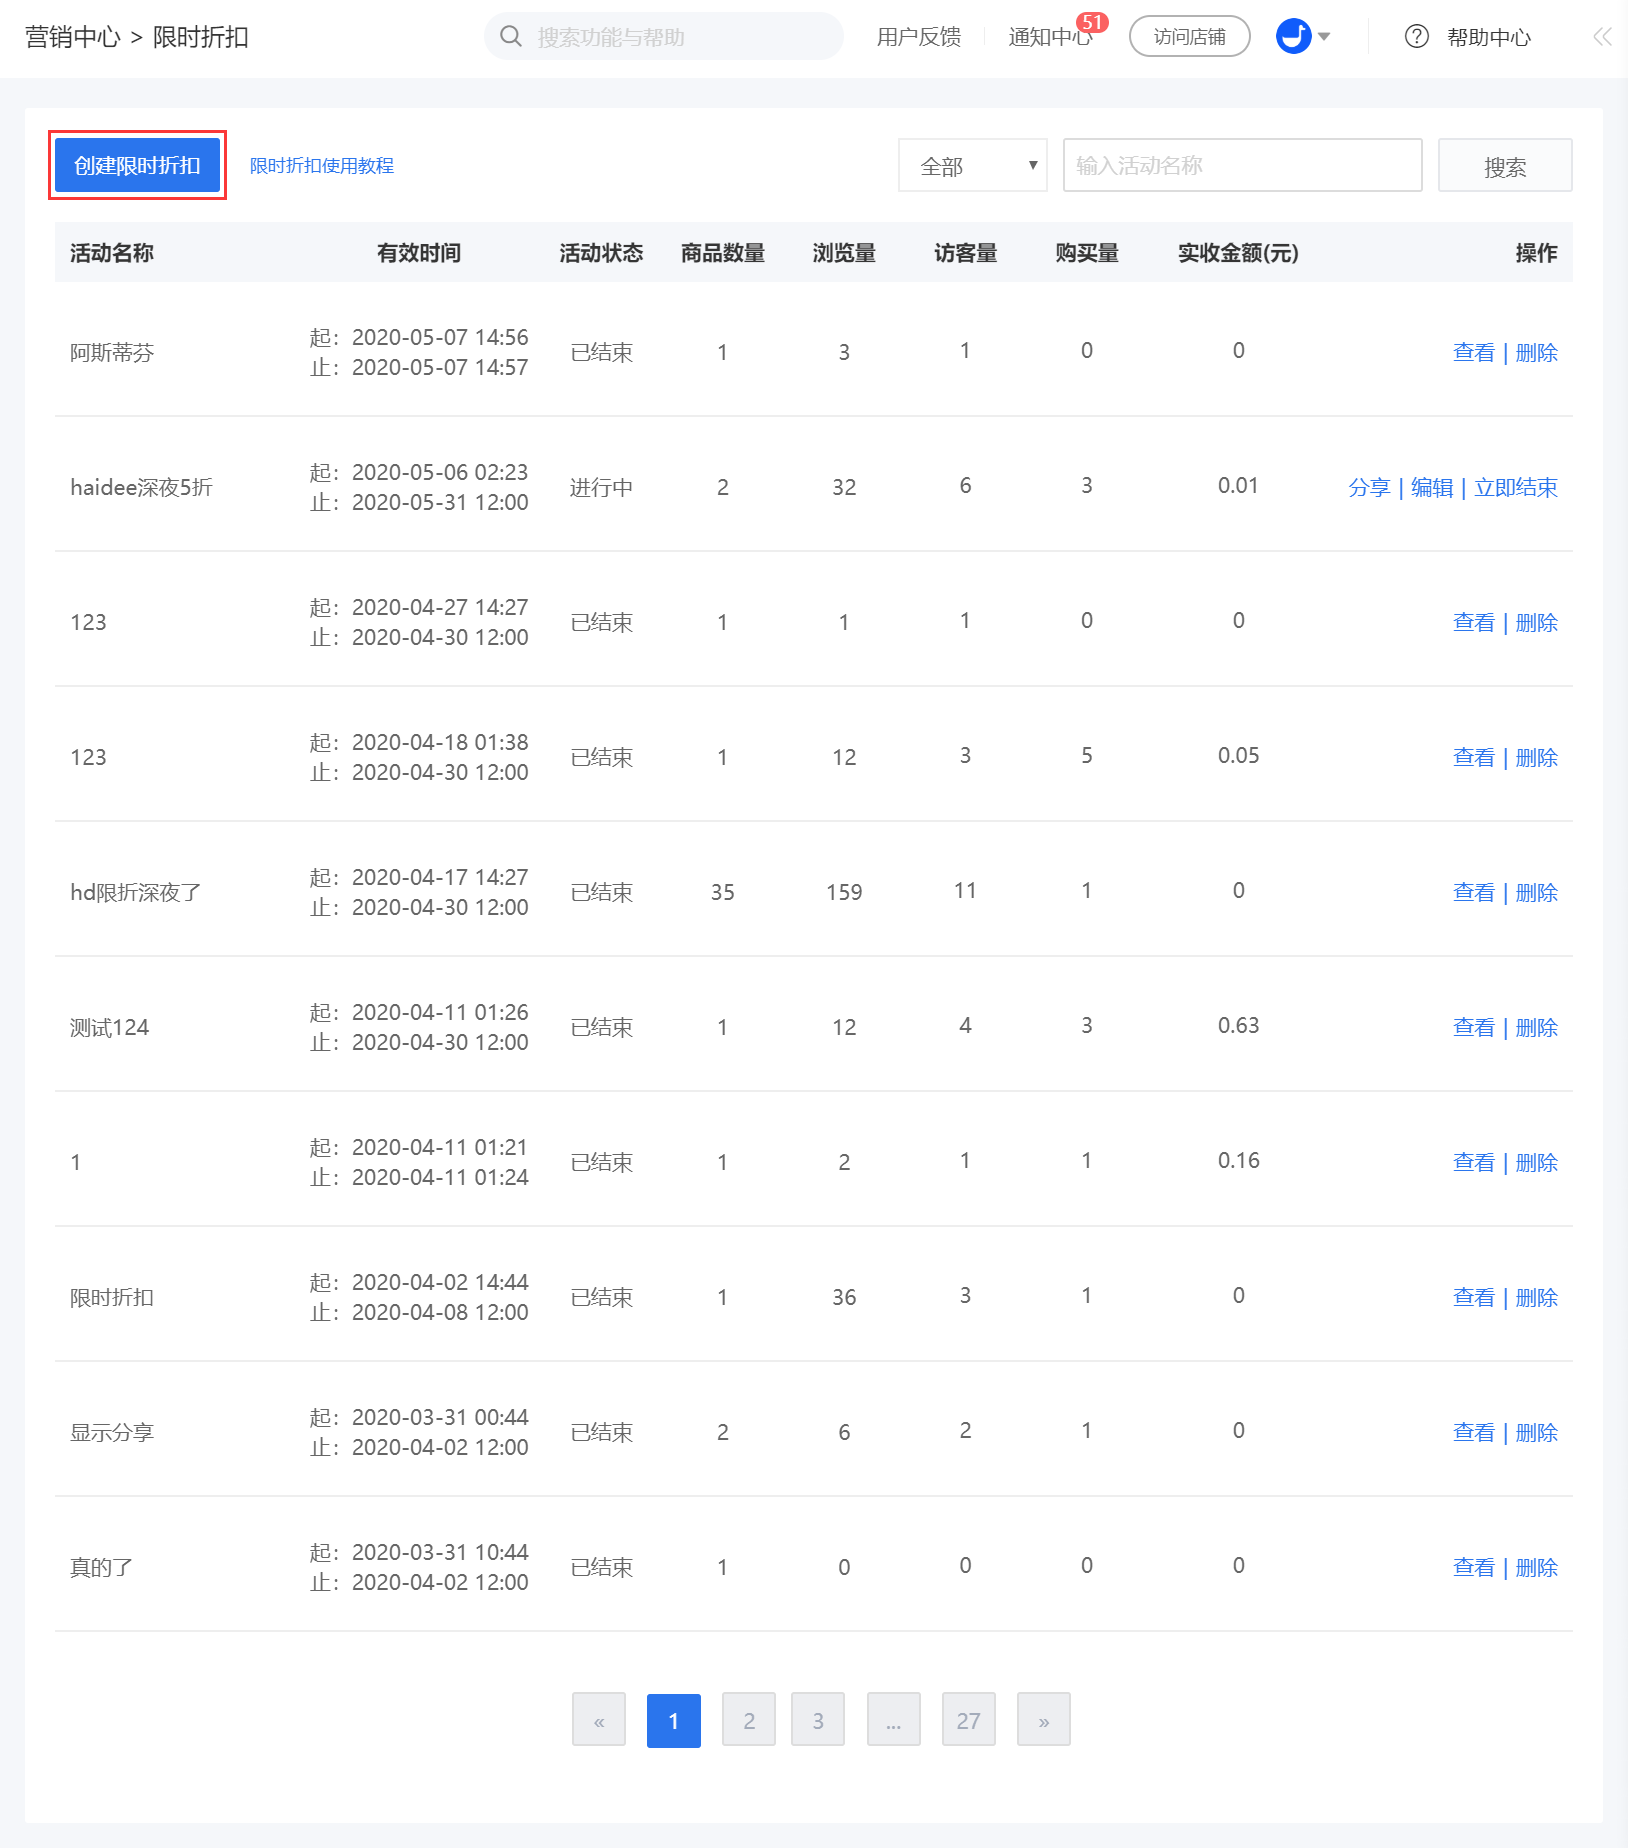
Task: Click 查看 for 阿斯蒂芬 activity
Action: (1474, 352)
